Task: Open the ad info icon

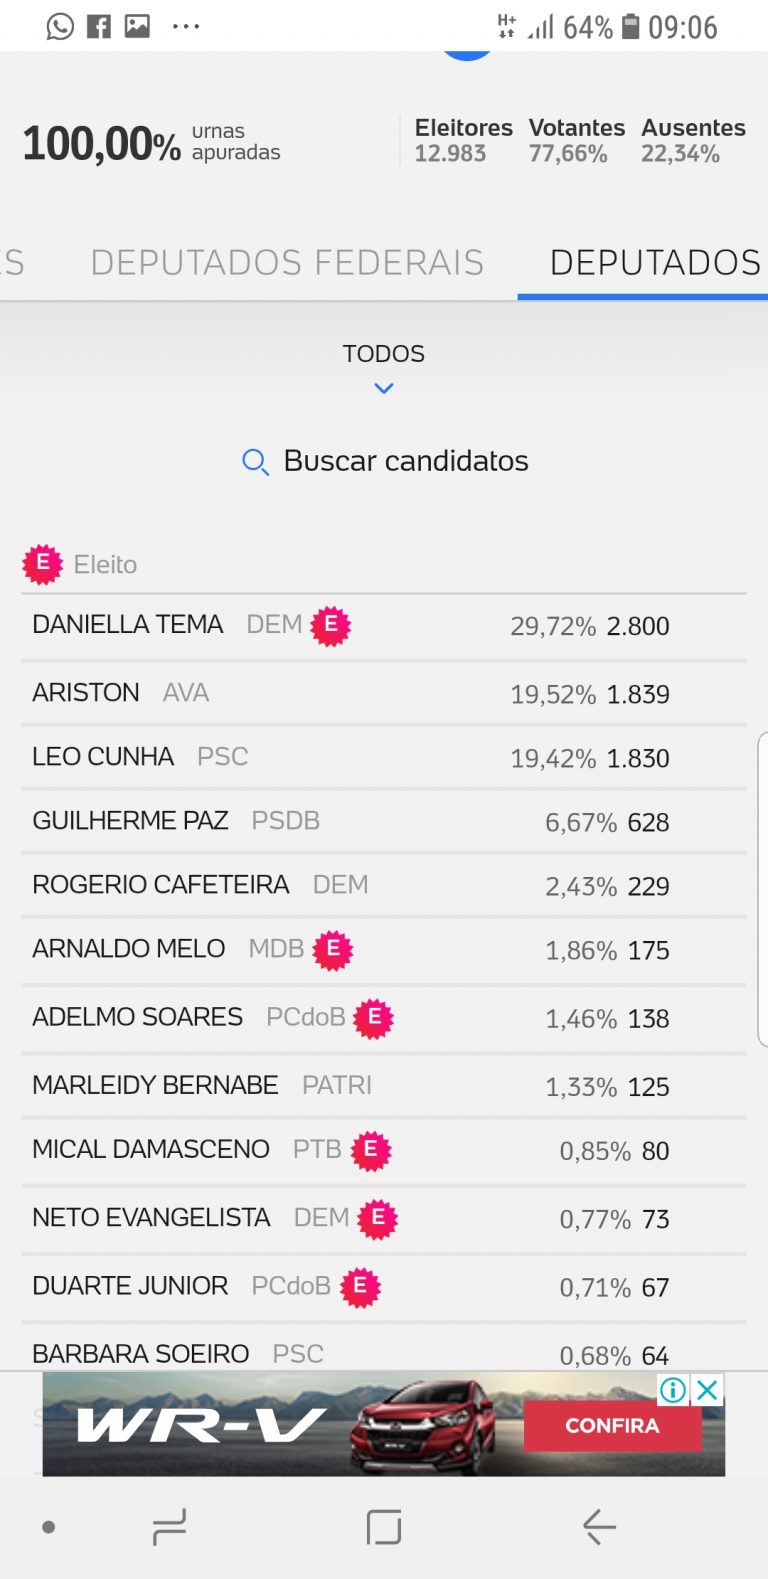Action: pos(674,1389)
